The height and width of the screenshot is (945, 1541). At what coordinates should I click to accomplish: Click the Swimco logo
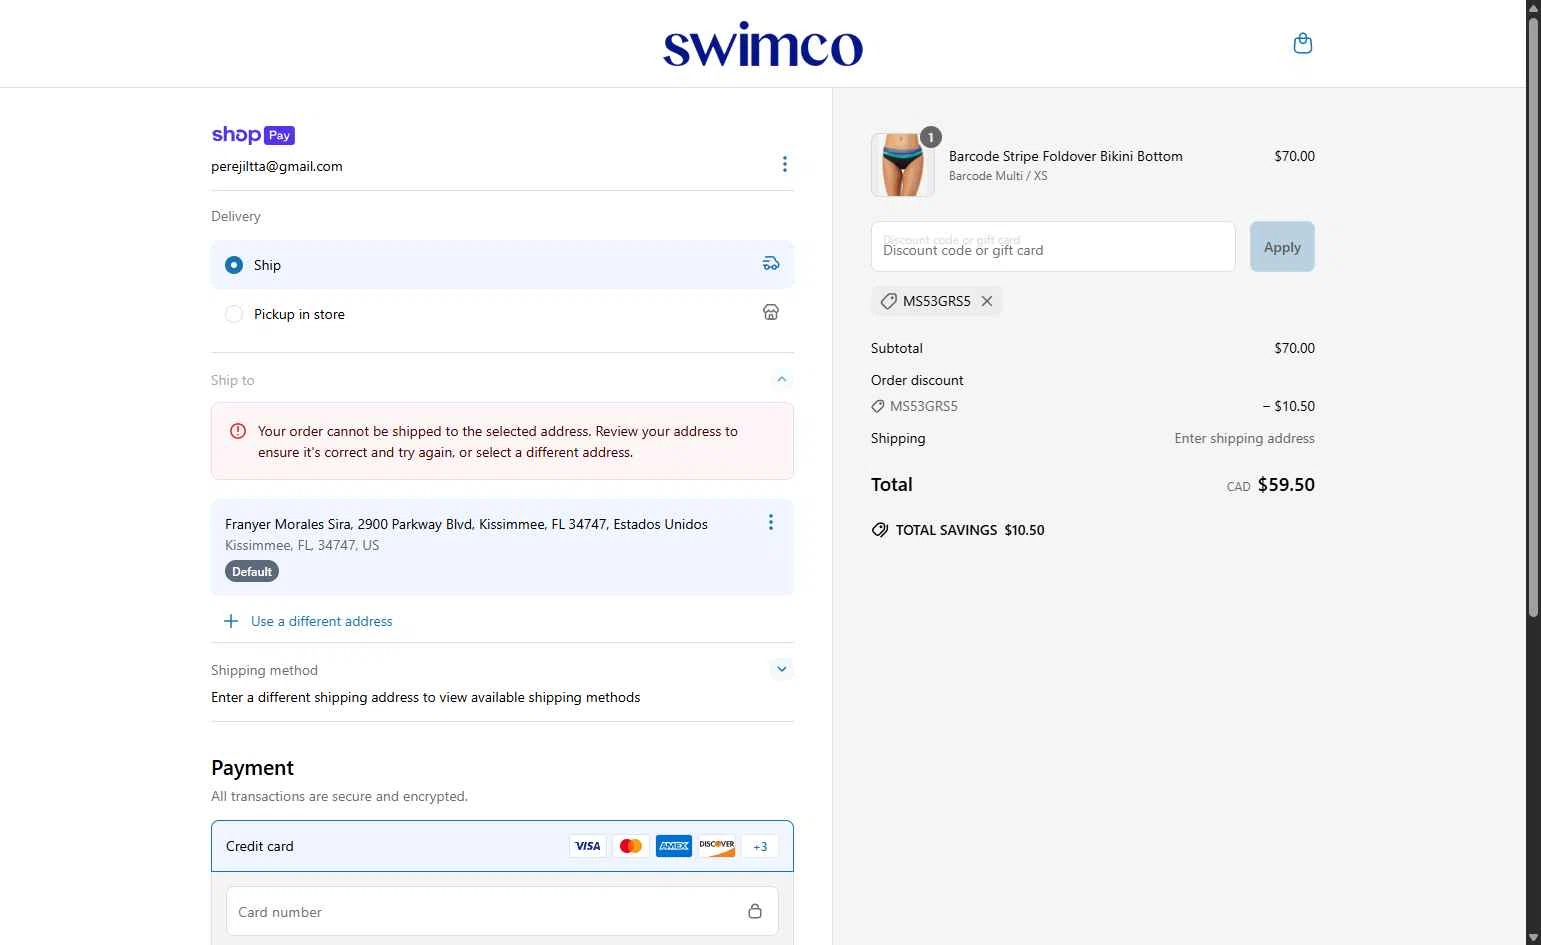click(x=763, y=44)
